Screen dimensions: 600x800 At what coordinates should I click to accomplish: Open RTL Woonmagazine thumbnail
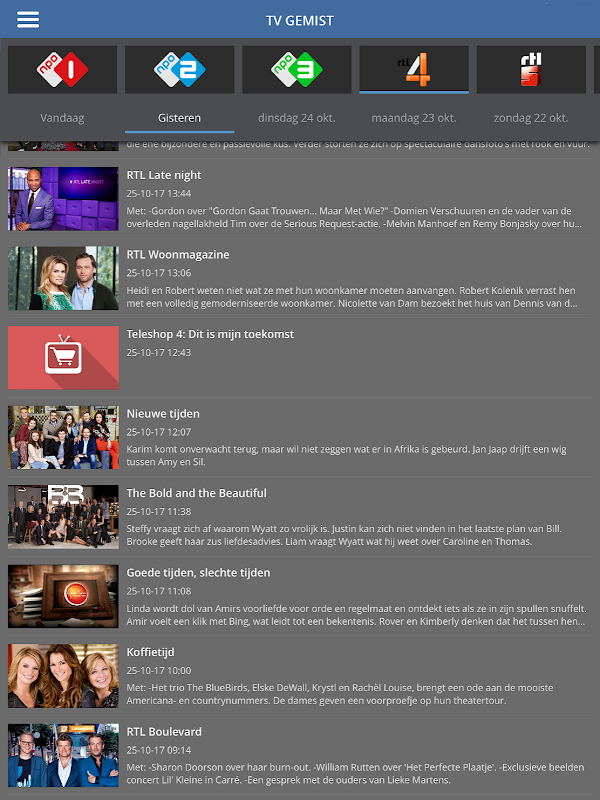click(x=63, y=278)
